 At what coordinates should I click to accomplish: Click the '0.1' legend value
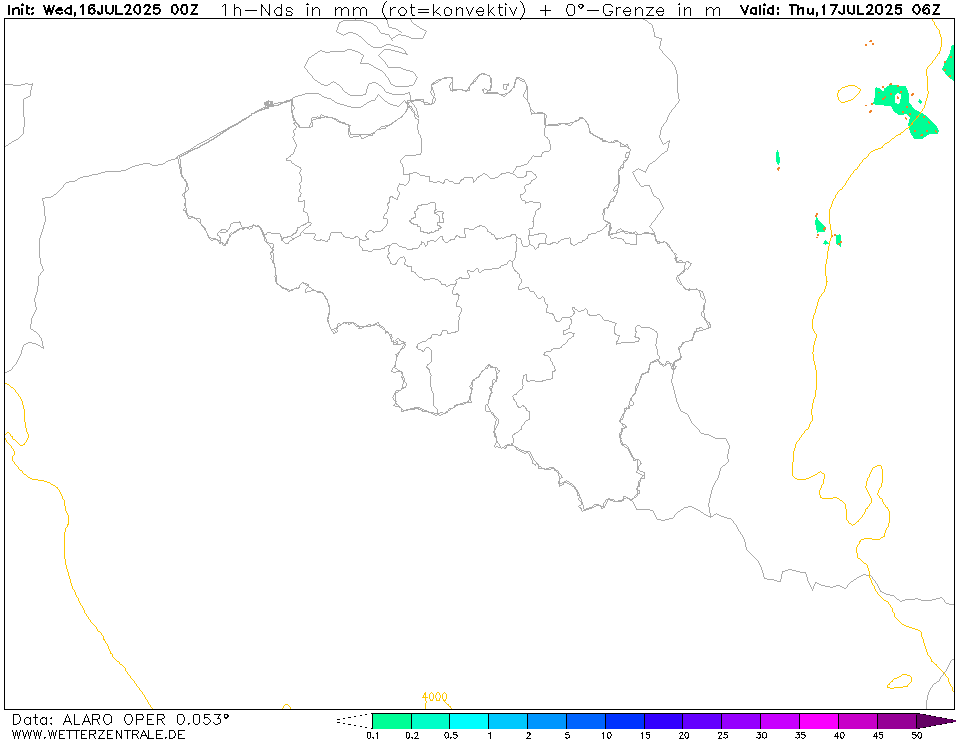[x=372, y=735]
